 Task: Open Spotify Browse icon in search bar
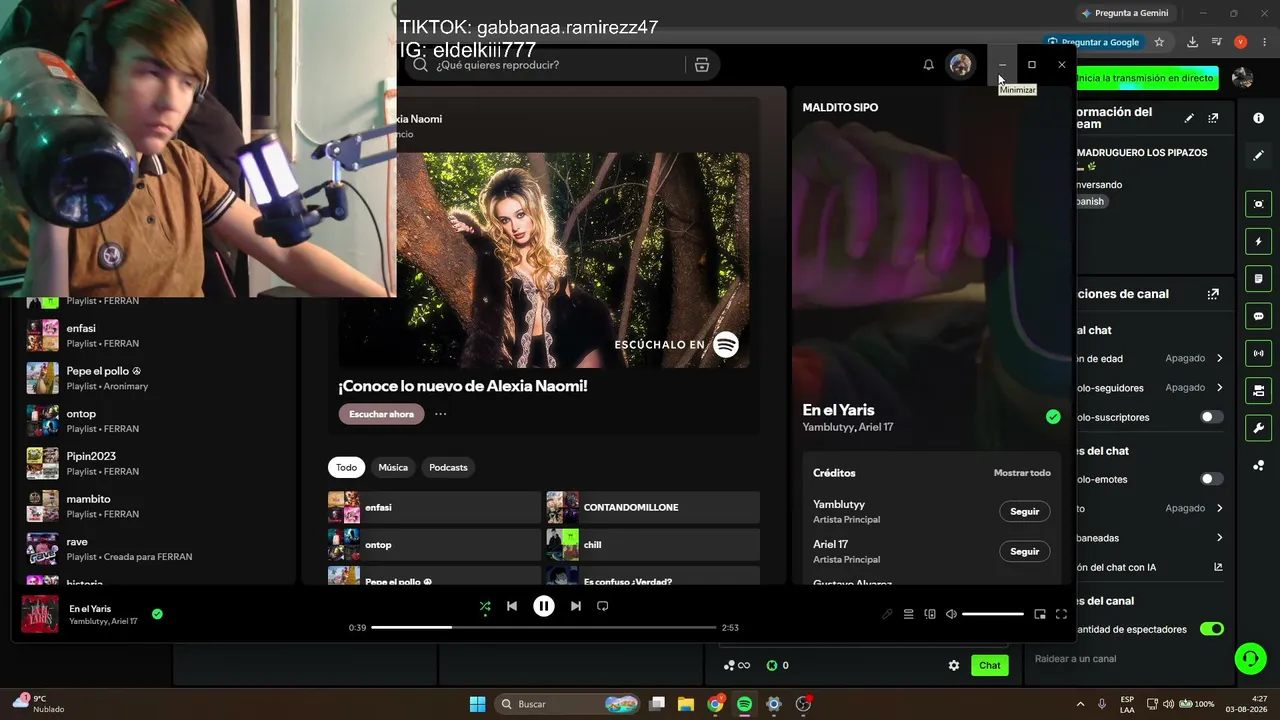click(x=702, y=65)
